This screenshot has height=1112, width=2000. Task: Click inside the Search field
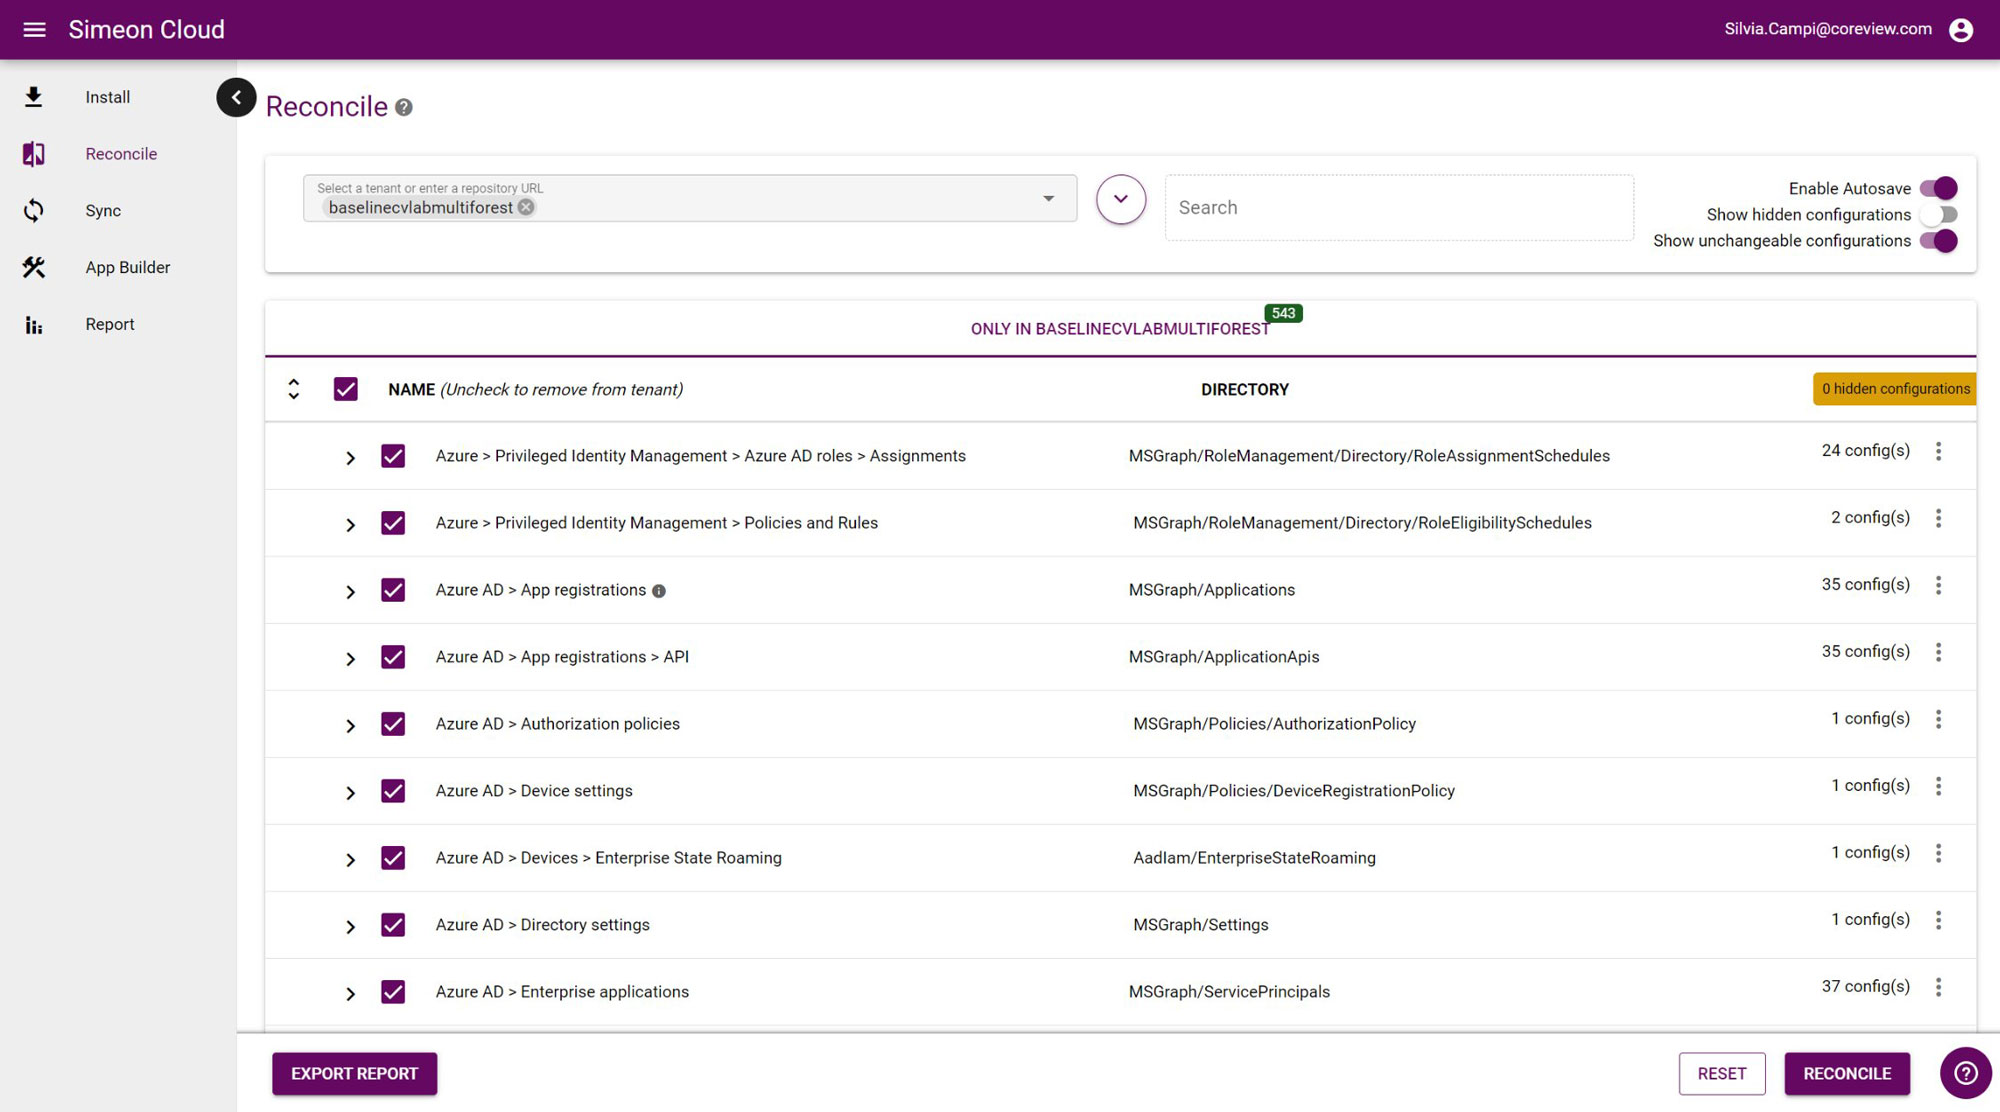pos(1398,207)
